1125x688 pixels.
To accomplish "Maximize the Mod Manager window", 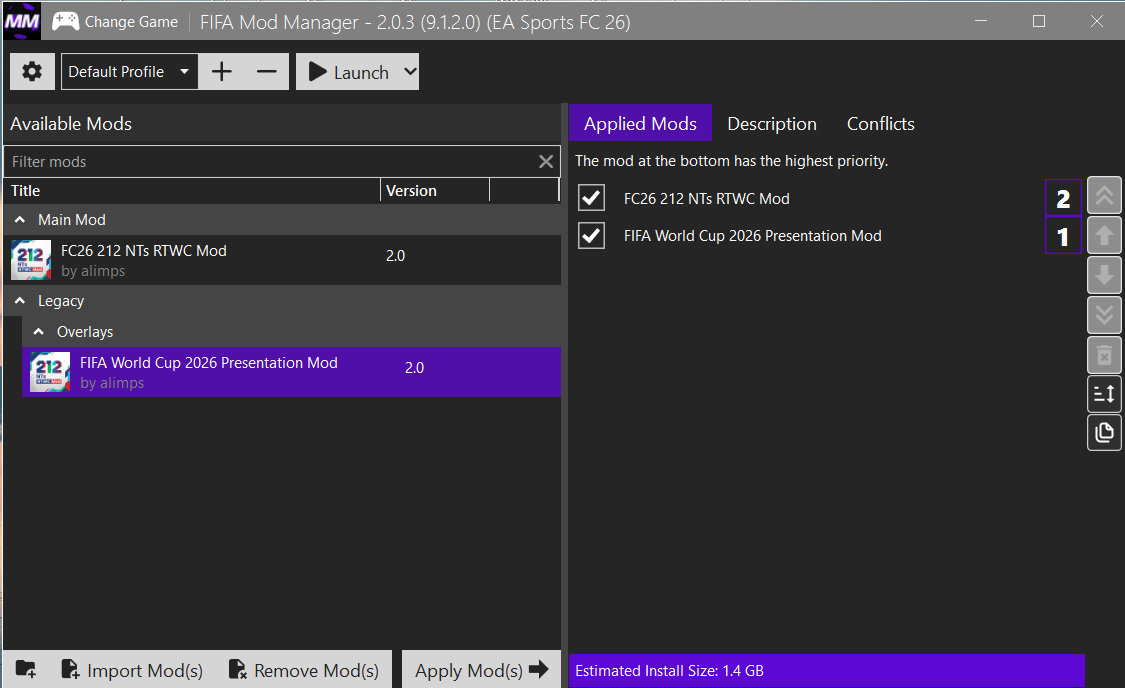I will [1038, 22].
